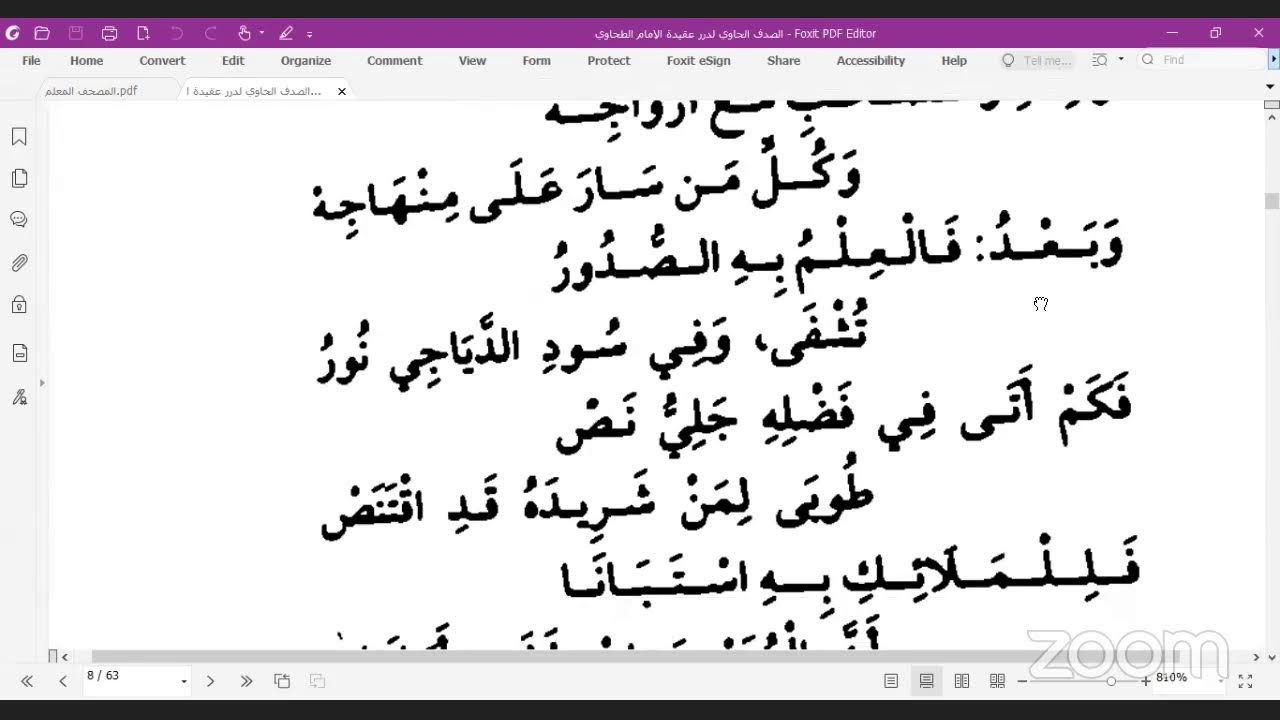Image resolution: width=1280 pixels, height=720 pixels.
Task: Click the previous view icon in status bar
Action: (x=282, y=681)
